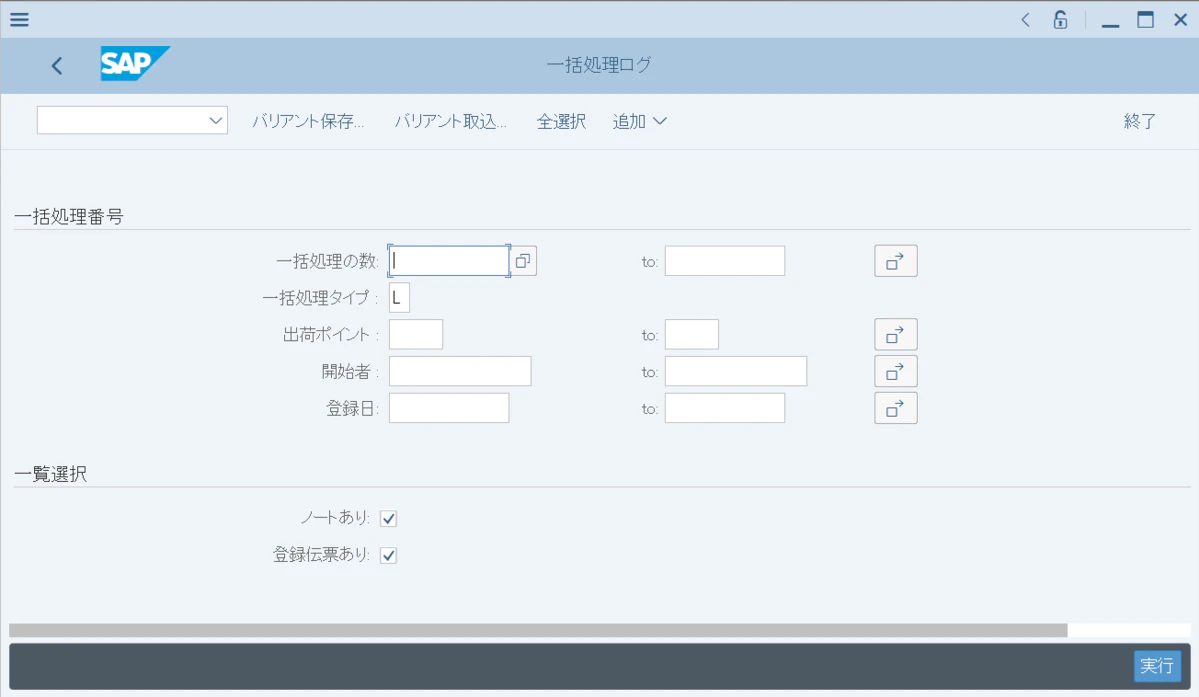The width and height of the screenshot is (1199, 697).
Task: Click the 出荷ポイント from field
Action: (416, 335)
